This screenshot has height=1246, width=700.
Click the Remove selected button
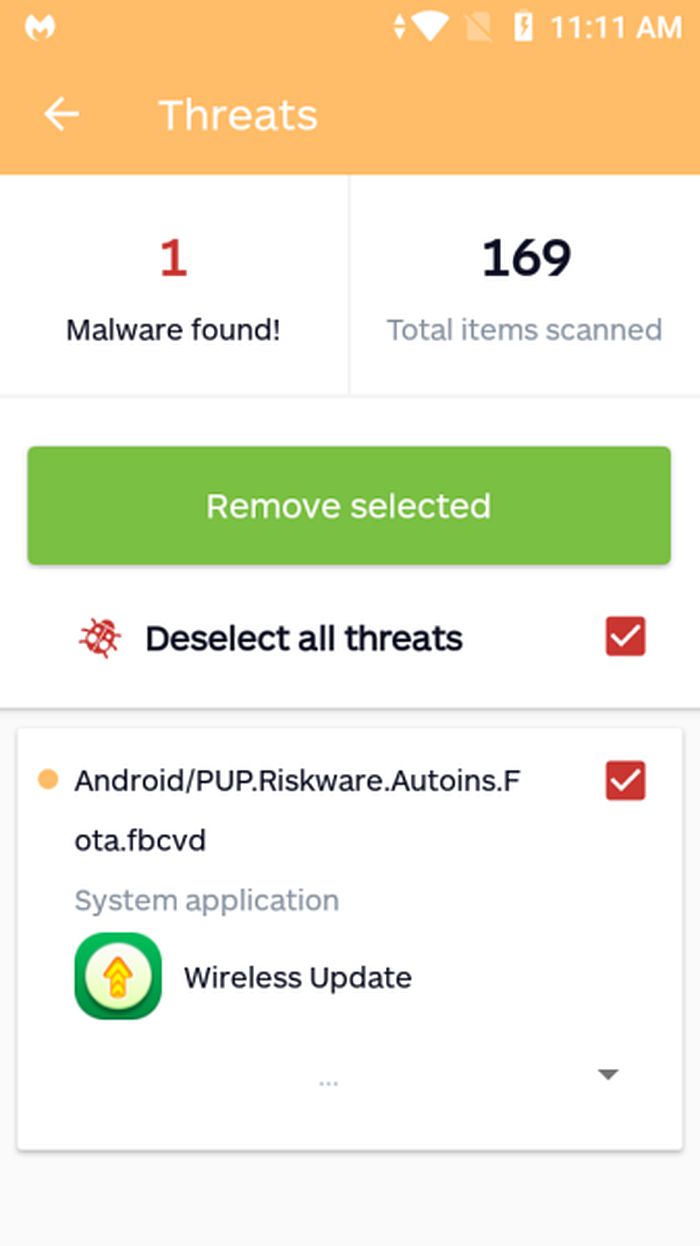click(349, 506)
